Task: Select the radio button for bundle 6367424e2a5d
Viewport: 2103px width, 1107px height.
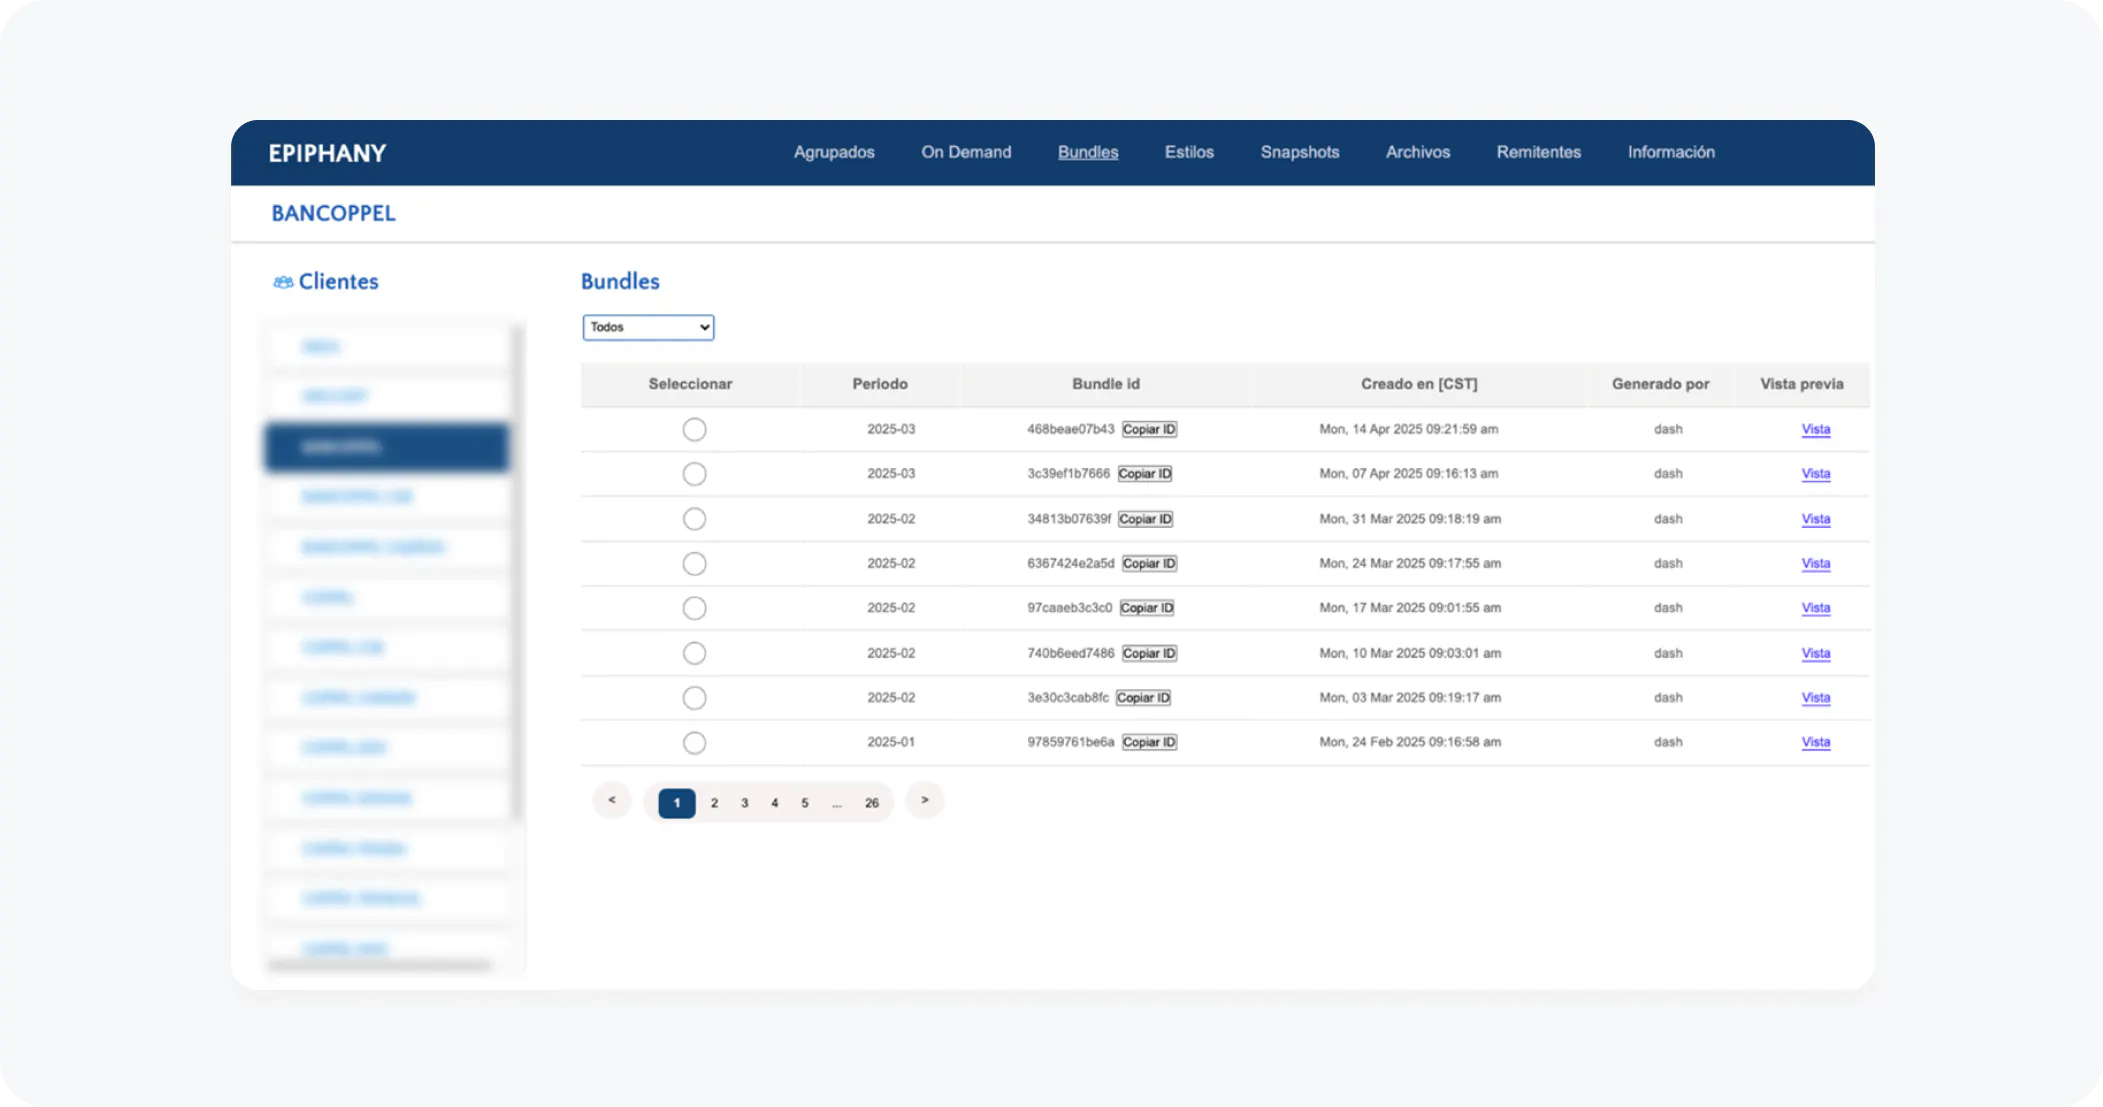Action: [694, 564]
